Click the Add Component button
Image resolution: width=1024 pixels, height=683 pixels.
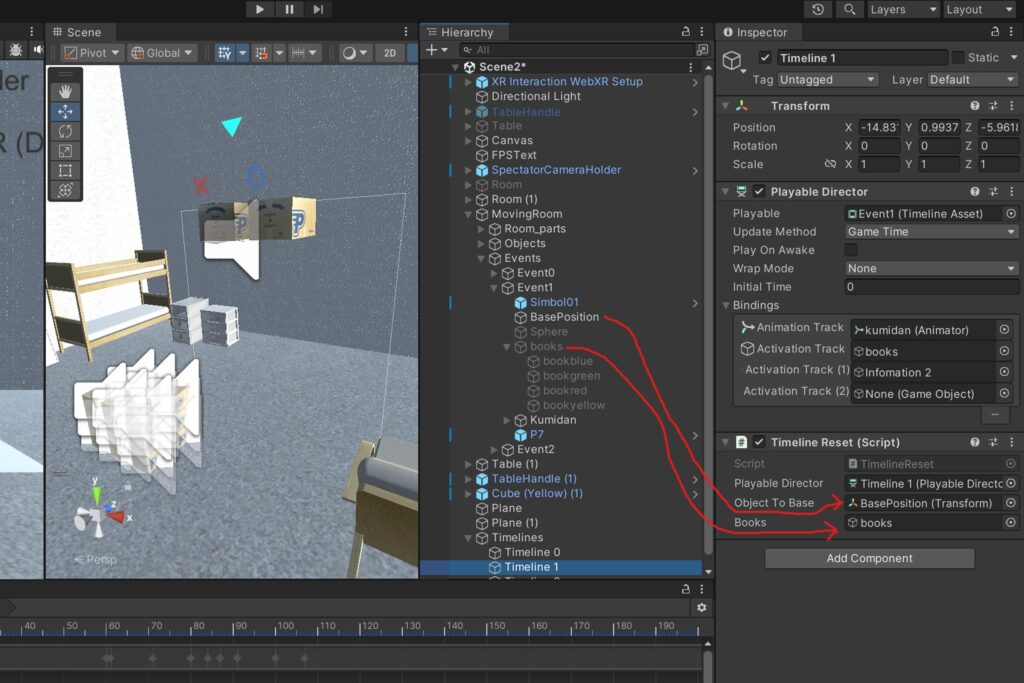tap(869, 558)
